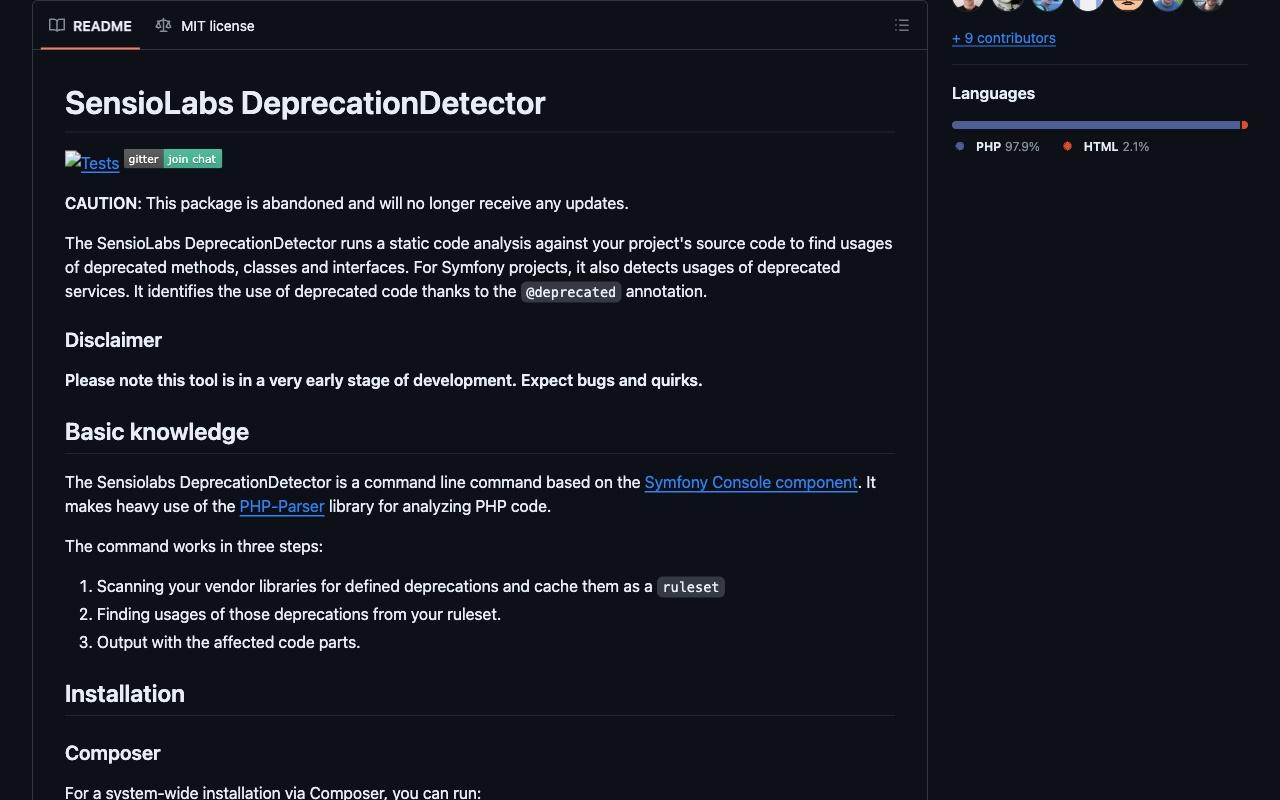This screenshot has width=1280, height=800.
Task: Click list item 'Finding usages of those deprecations'
Action: click(x=299, y=614)
